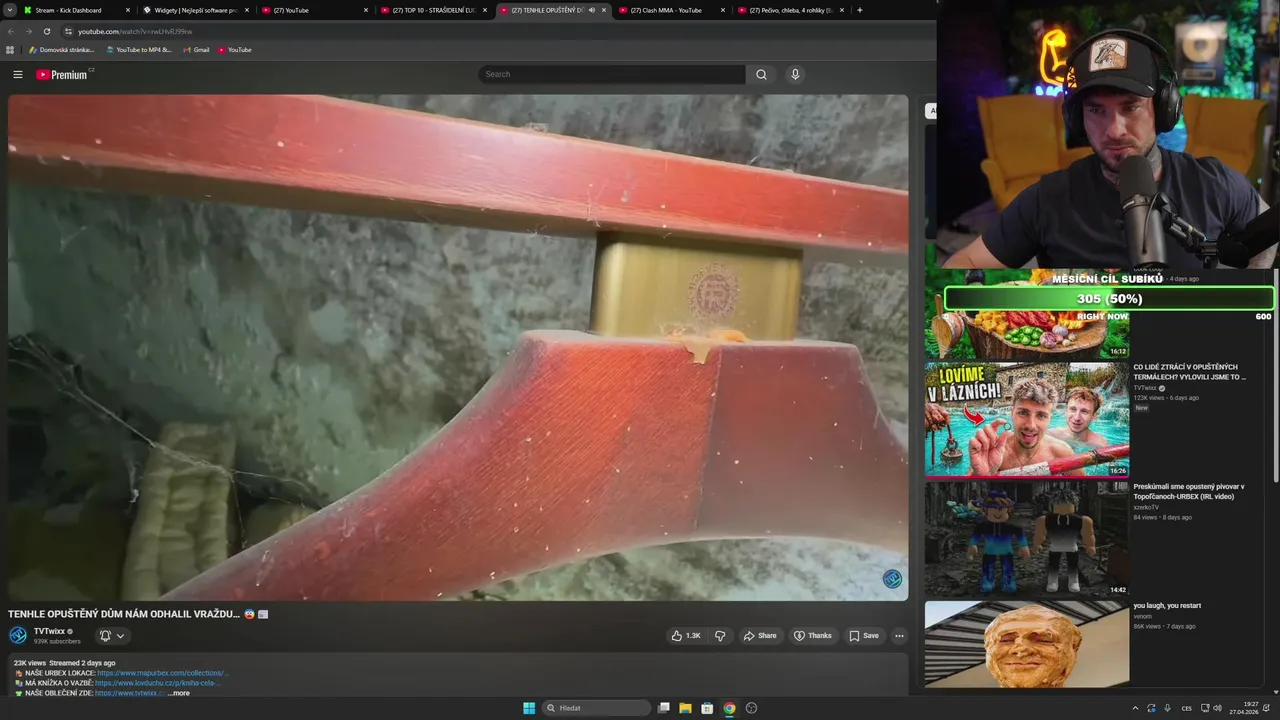Open the tvtwixx clothing link

coord(131,693)
